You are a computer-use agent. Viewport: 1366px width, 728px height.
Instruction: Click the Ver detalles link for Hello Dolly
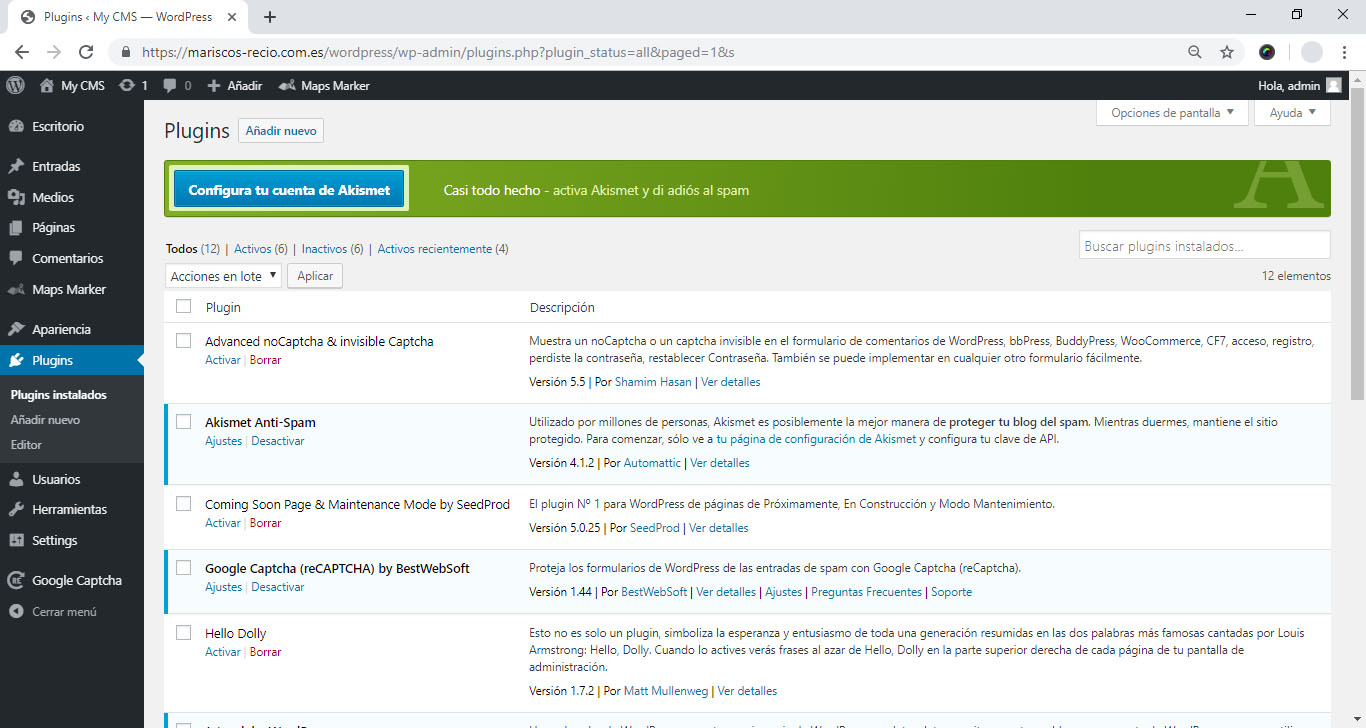pyautogui.click(x=747, y=691)
